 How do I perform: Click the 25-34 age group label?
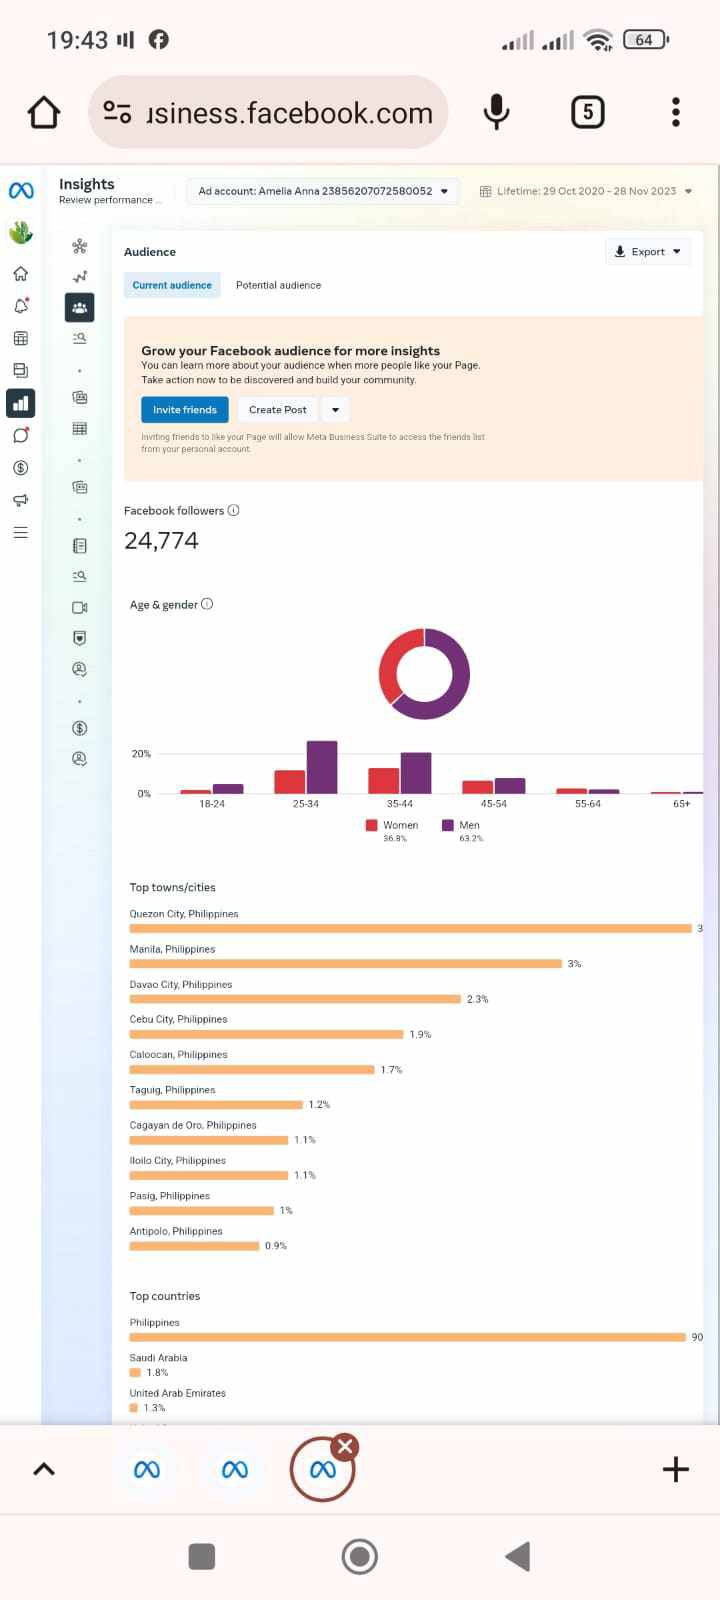[x=306, y=804]
